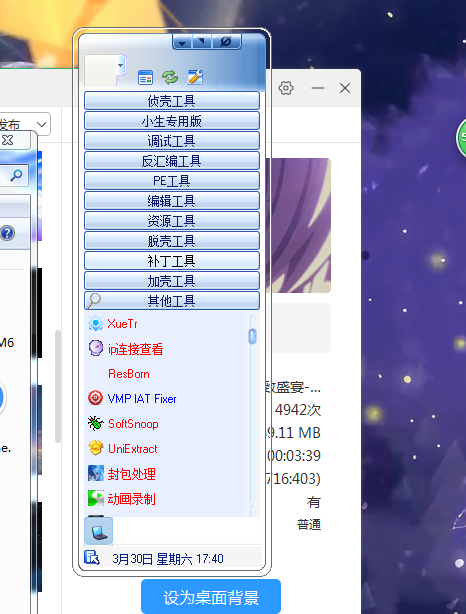The image size is (466, 614).
Task: Select the UniExtract text entry
Action: pos(133,449)
